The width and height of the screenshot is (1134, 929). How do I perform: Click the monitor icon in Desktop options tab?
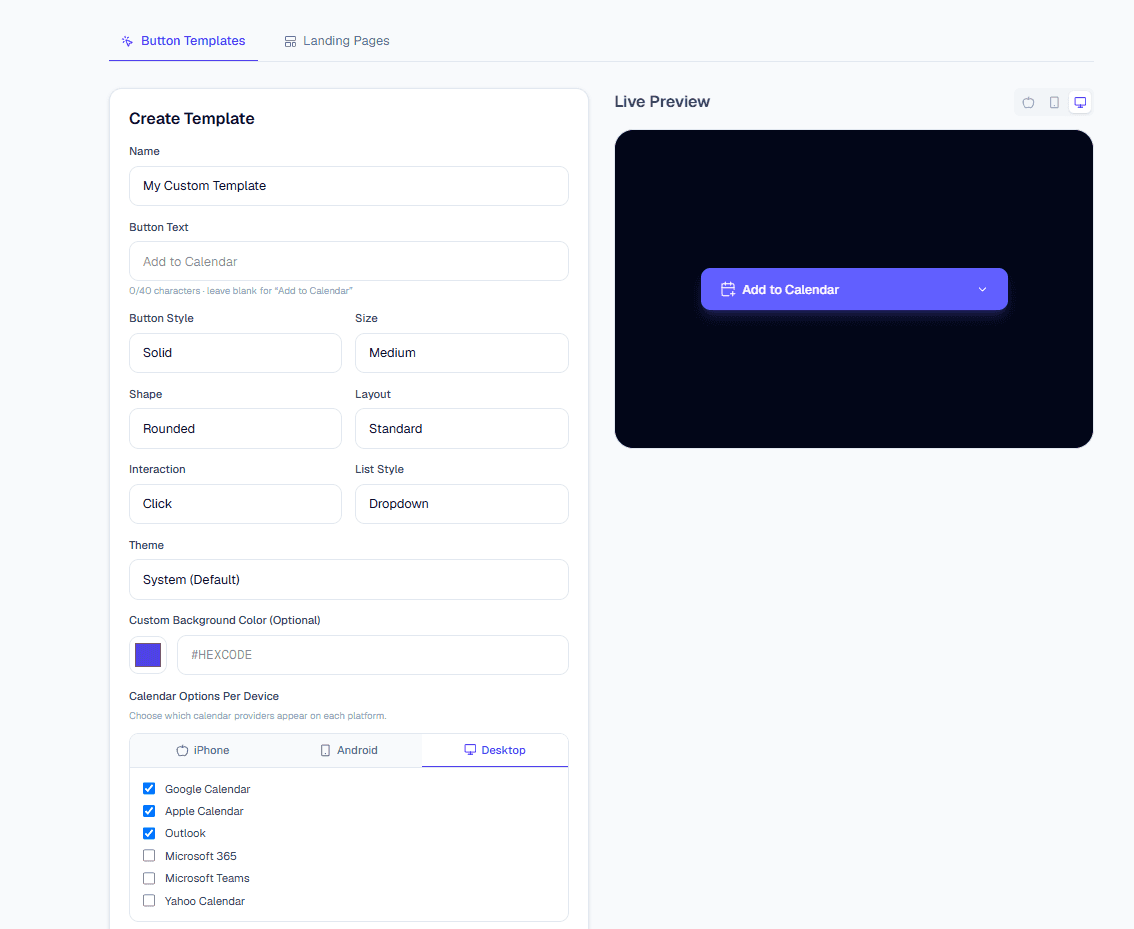470,750
